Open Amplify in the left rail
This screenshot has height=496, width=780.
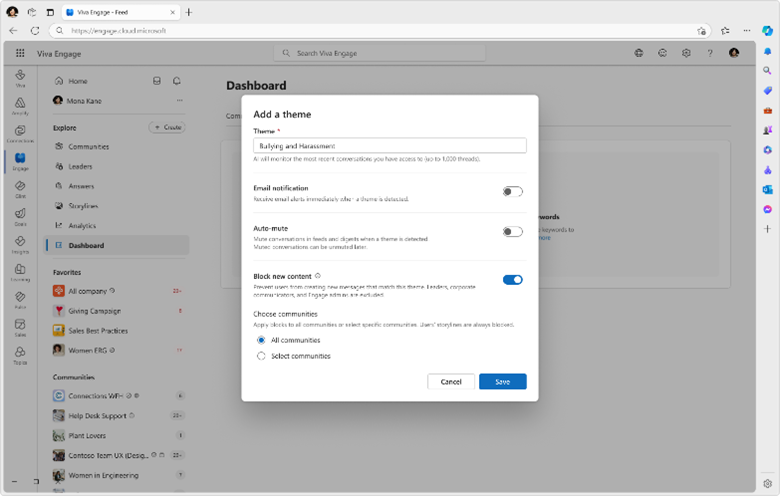pos(20,106)
